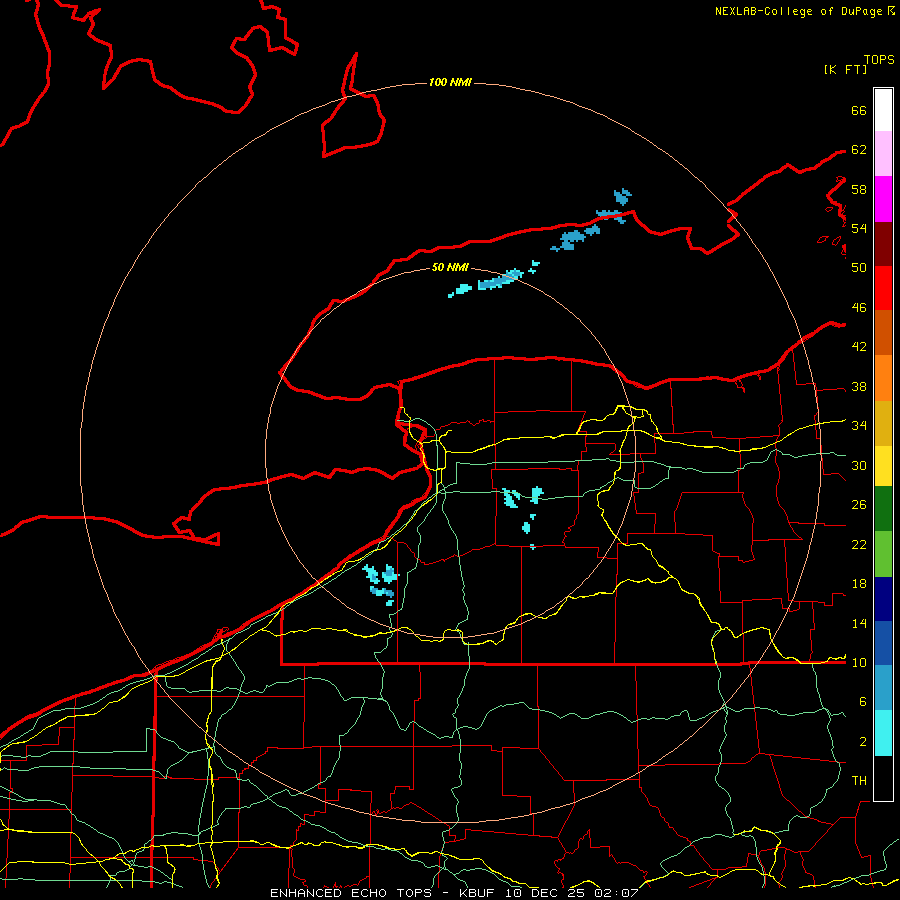Click the light green swatch below 22
The height and width of the screenshot is (900, 900).
coord(883,554)
